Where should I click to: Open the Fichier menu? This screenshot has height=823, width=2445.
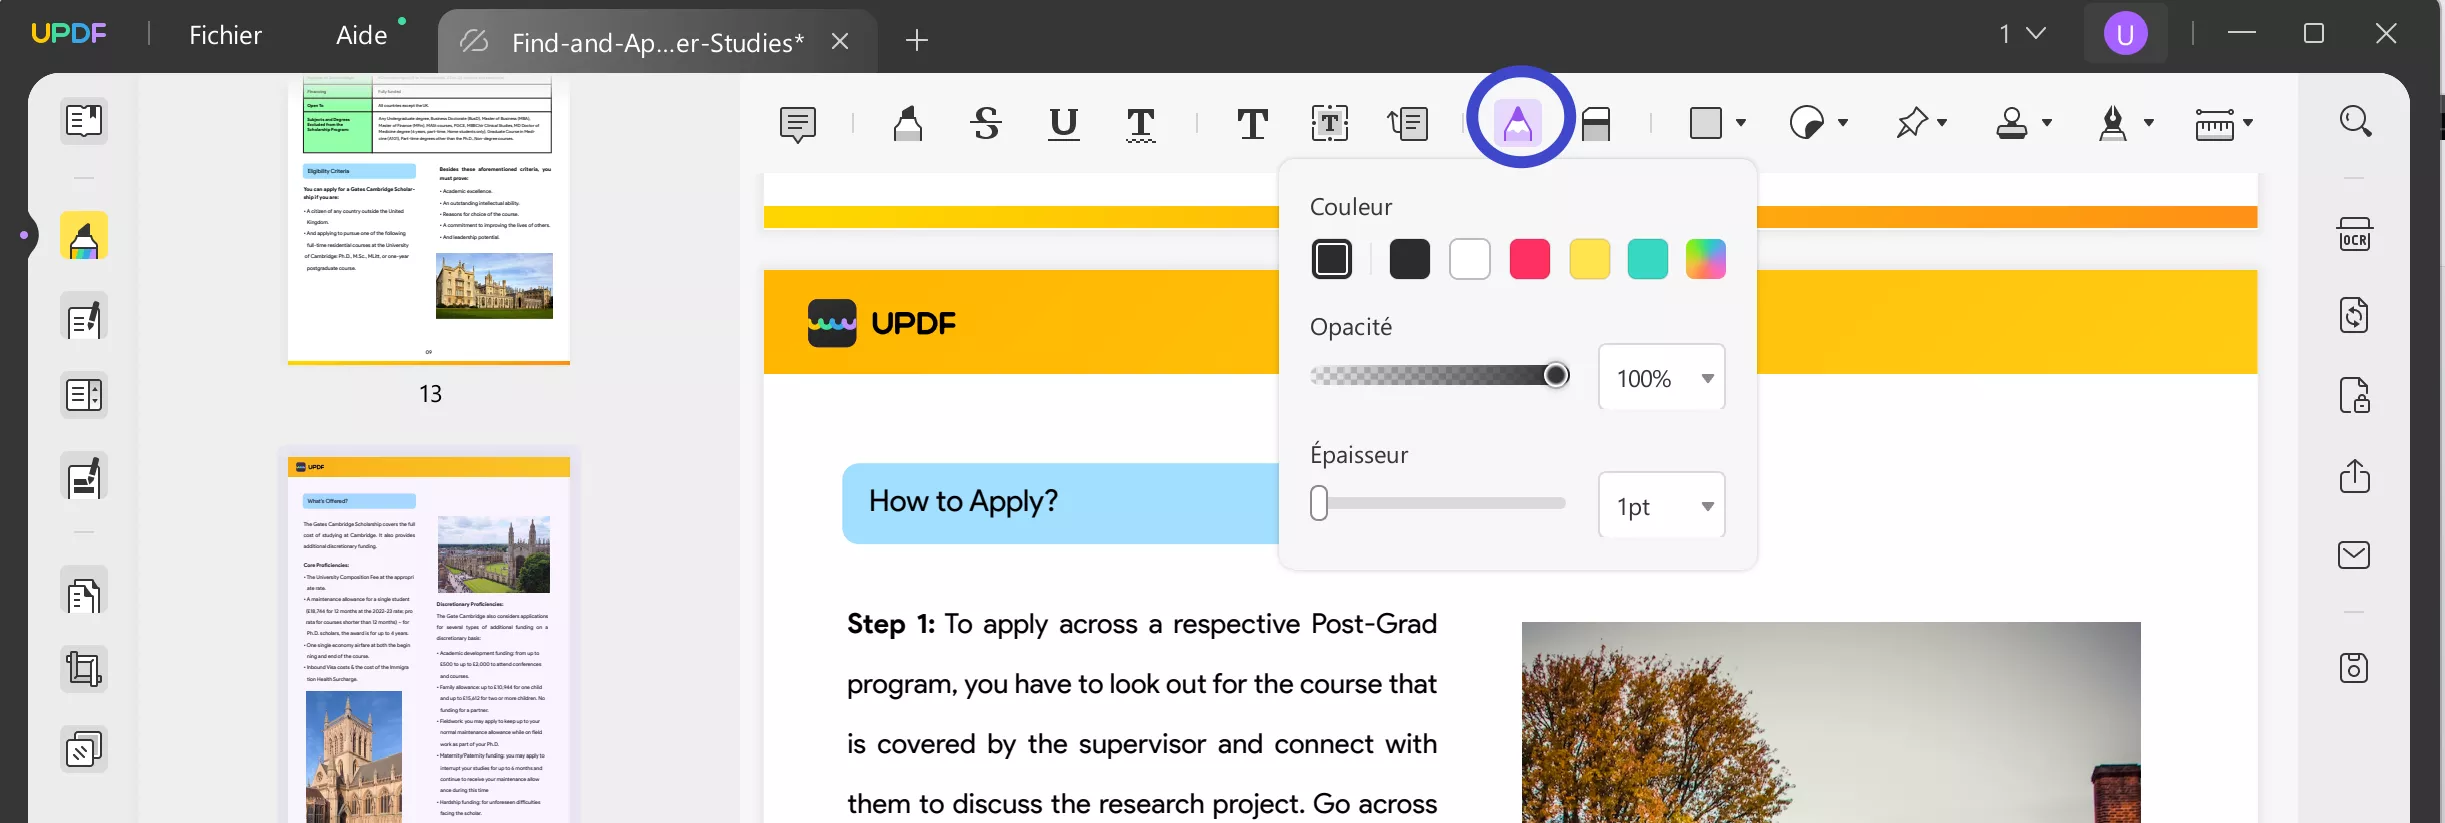[x=225, y=35]
